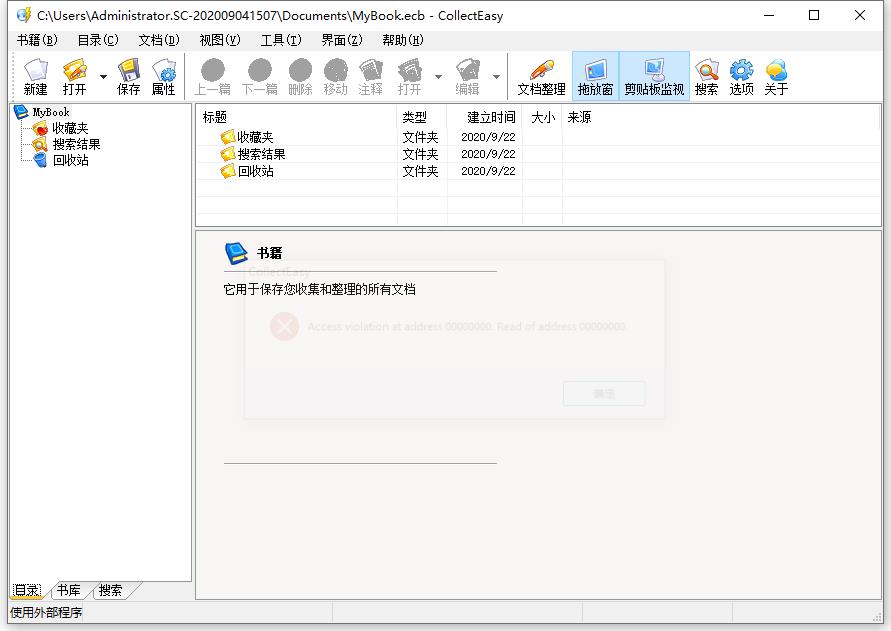Launch 文档整理 (Document Organizer) tool
The height and width of the screenshot is (631, 891).
coord(541,76)
